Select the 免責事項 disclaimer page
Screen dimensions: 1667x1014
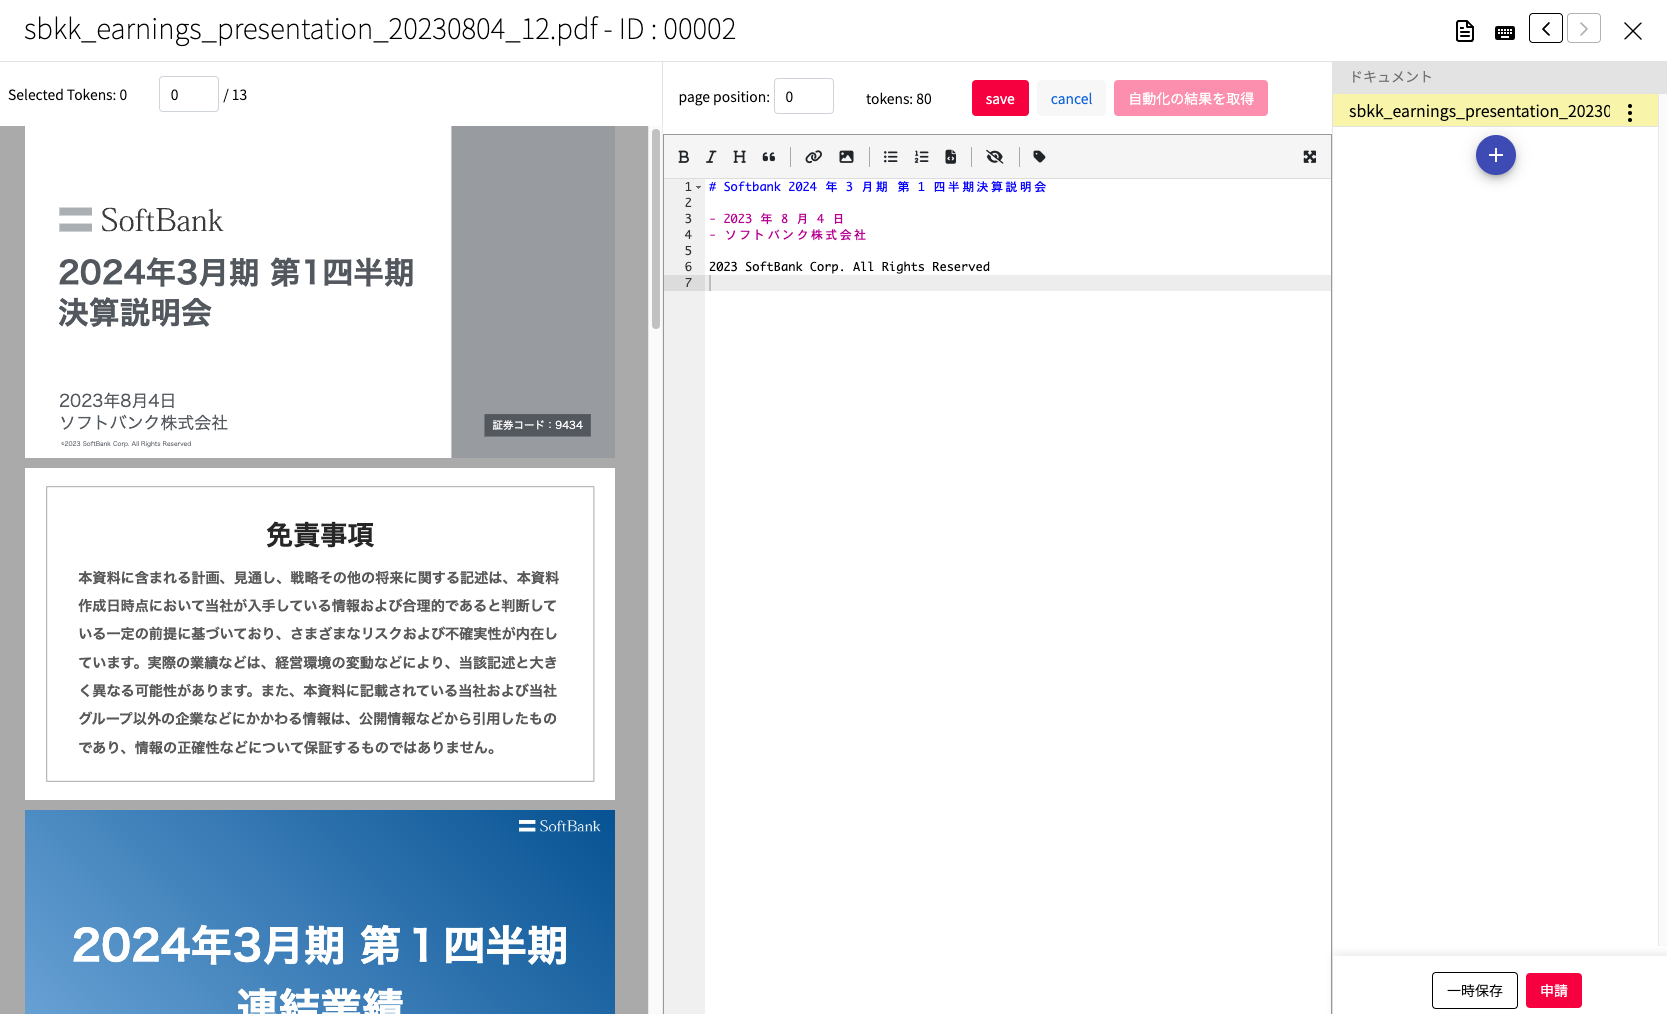tap(320, 634)
